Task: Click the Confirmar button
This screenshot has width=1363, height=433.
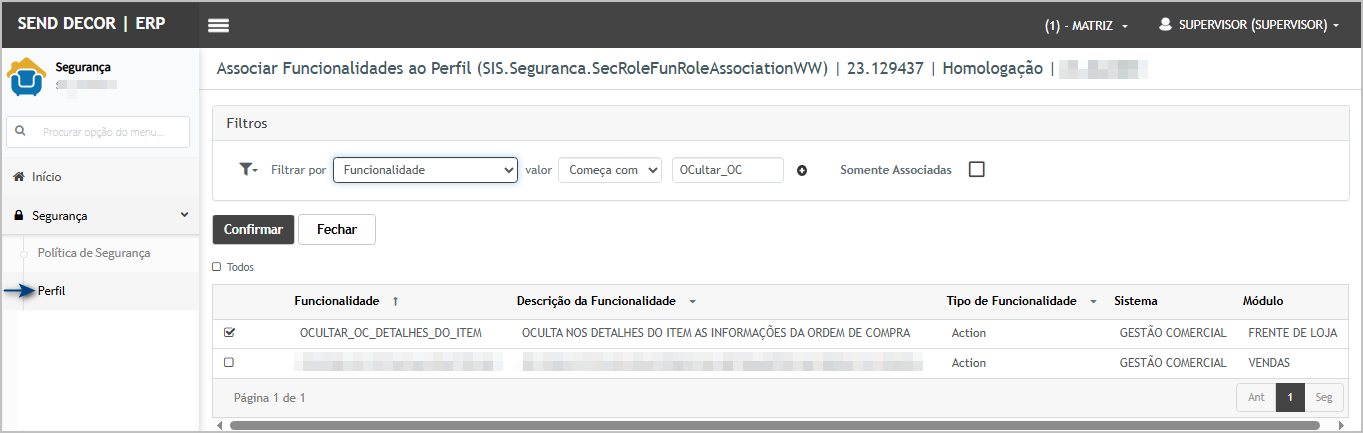Action: 253,229
